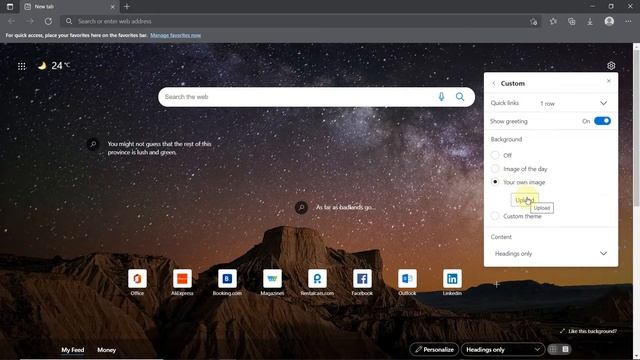640x360 pixels.
Task: Click the browser address bar
Action: [x=300, y=21]
